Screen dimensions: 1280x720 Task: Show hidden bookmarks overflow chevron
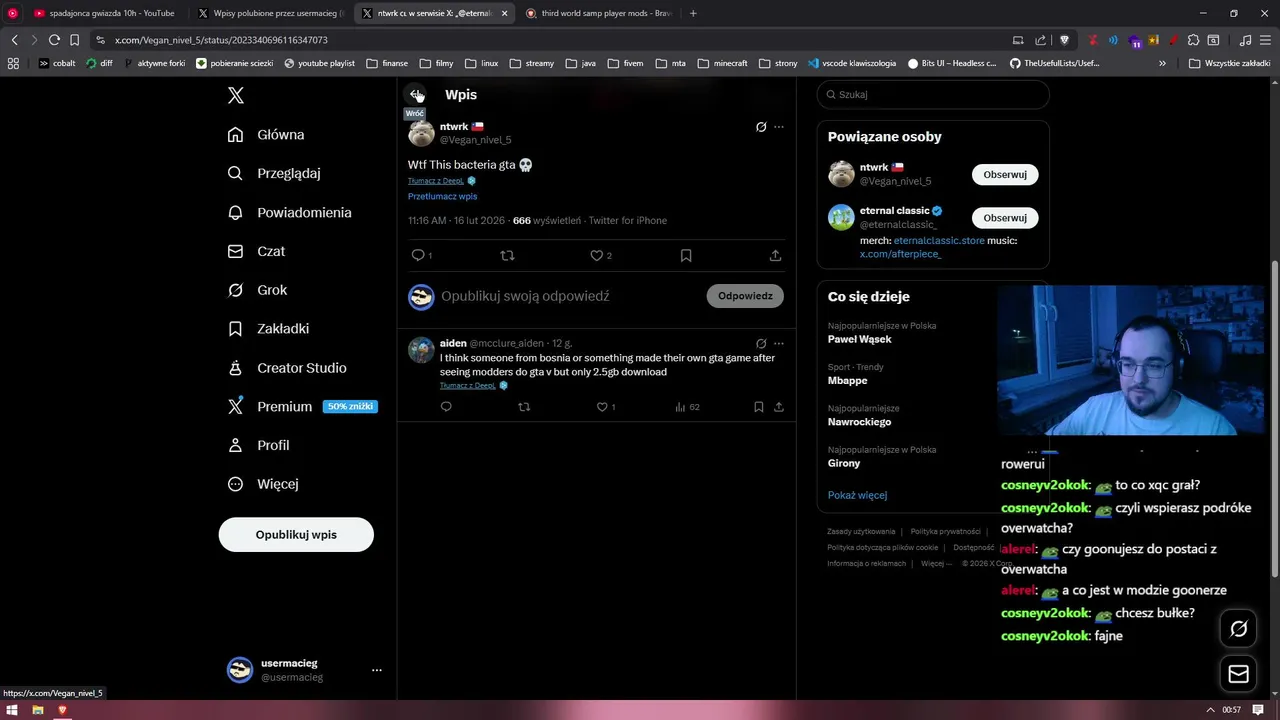pyautogui.click(x=1162, y=63)
